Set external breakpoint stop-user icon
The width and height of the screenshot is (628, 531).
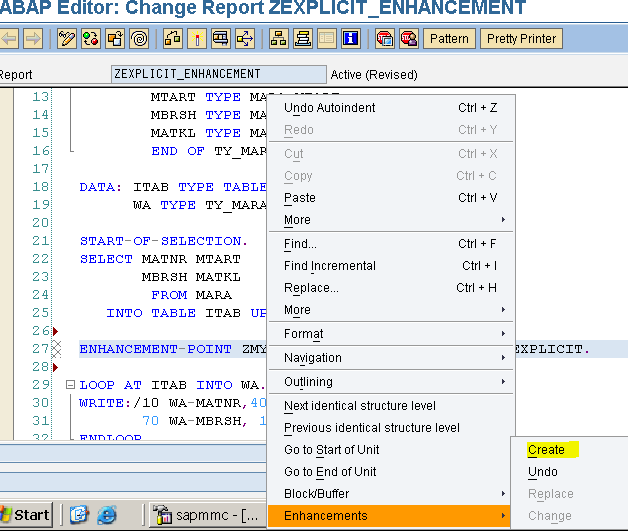(409, 39)
